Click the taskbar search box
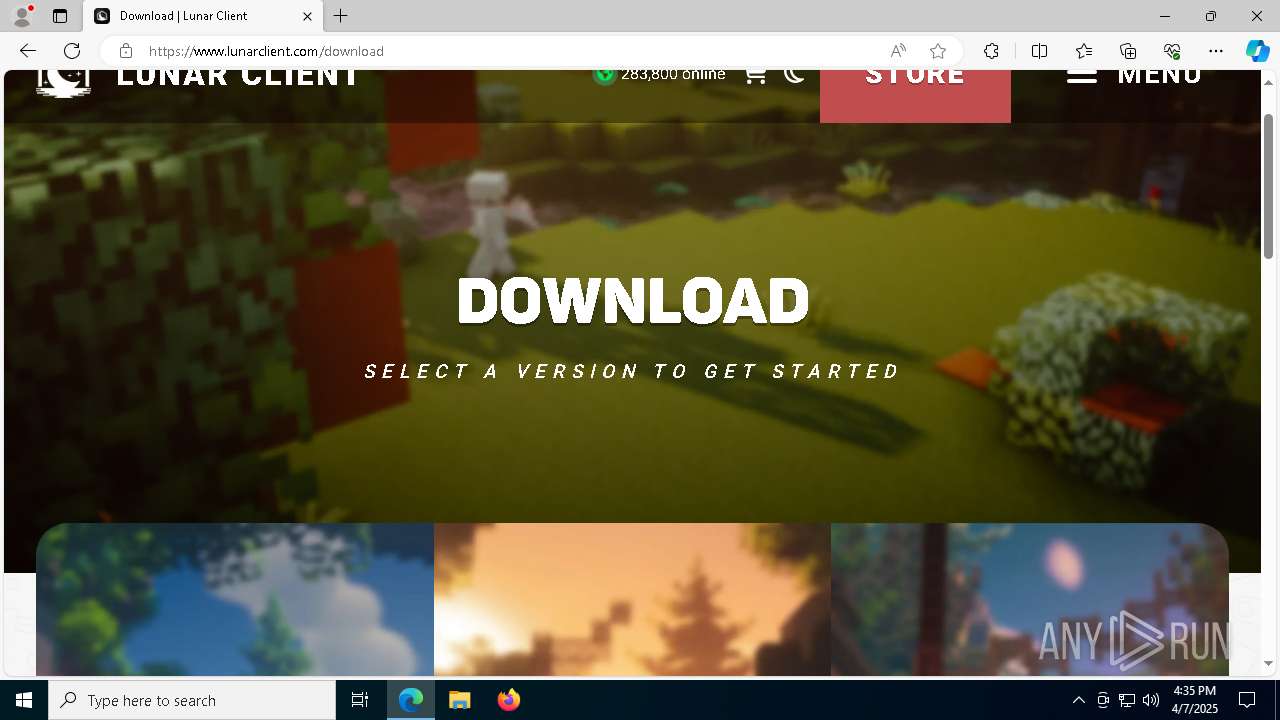 192,700
